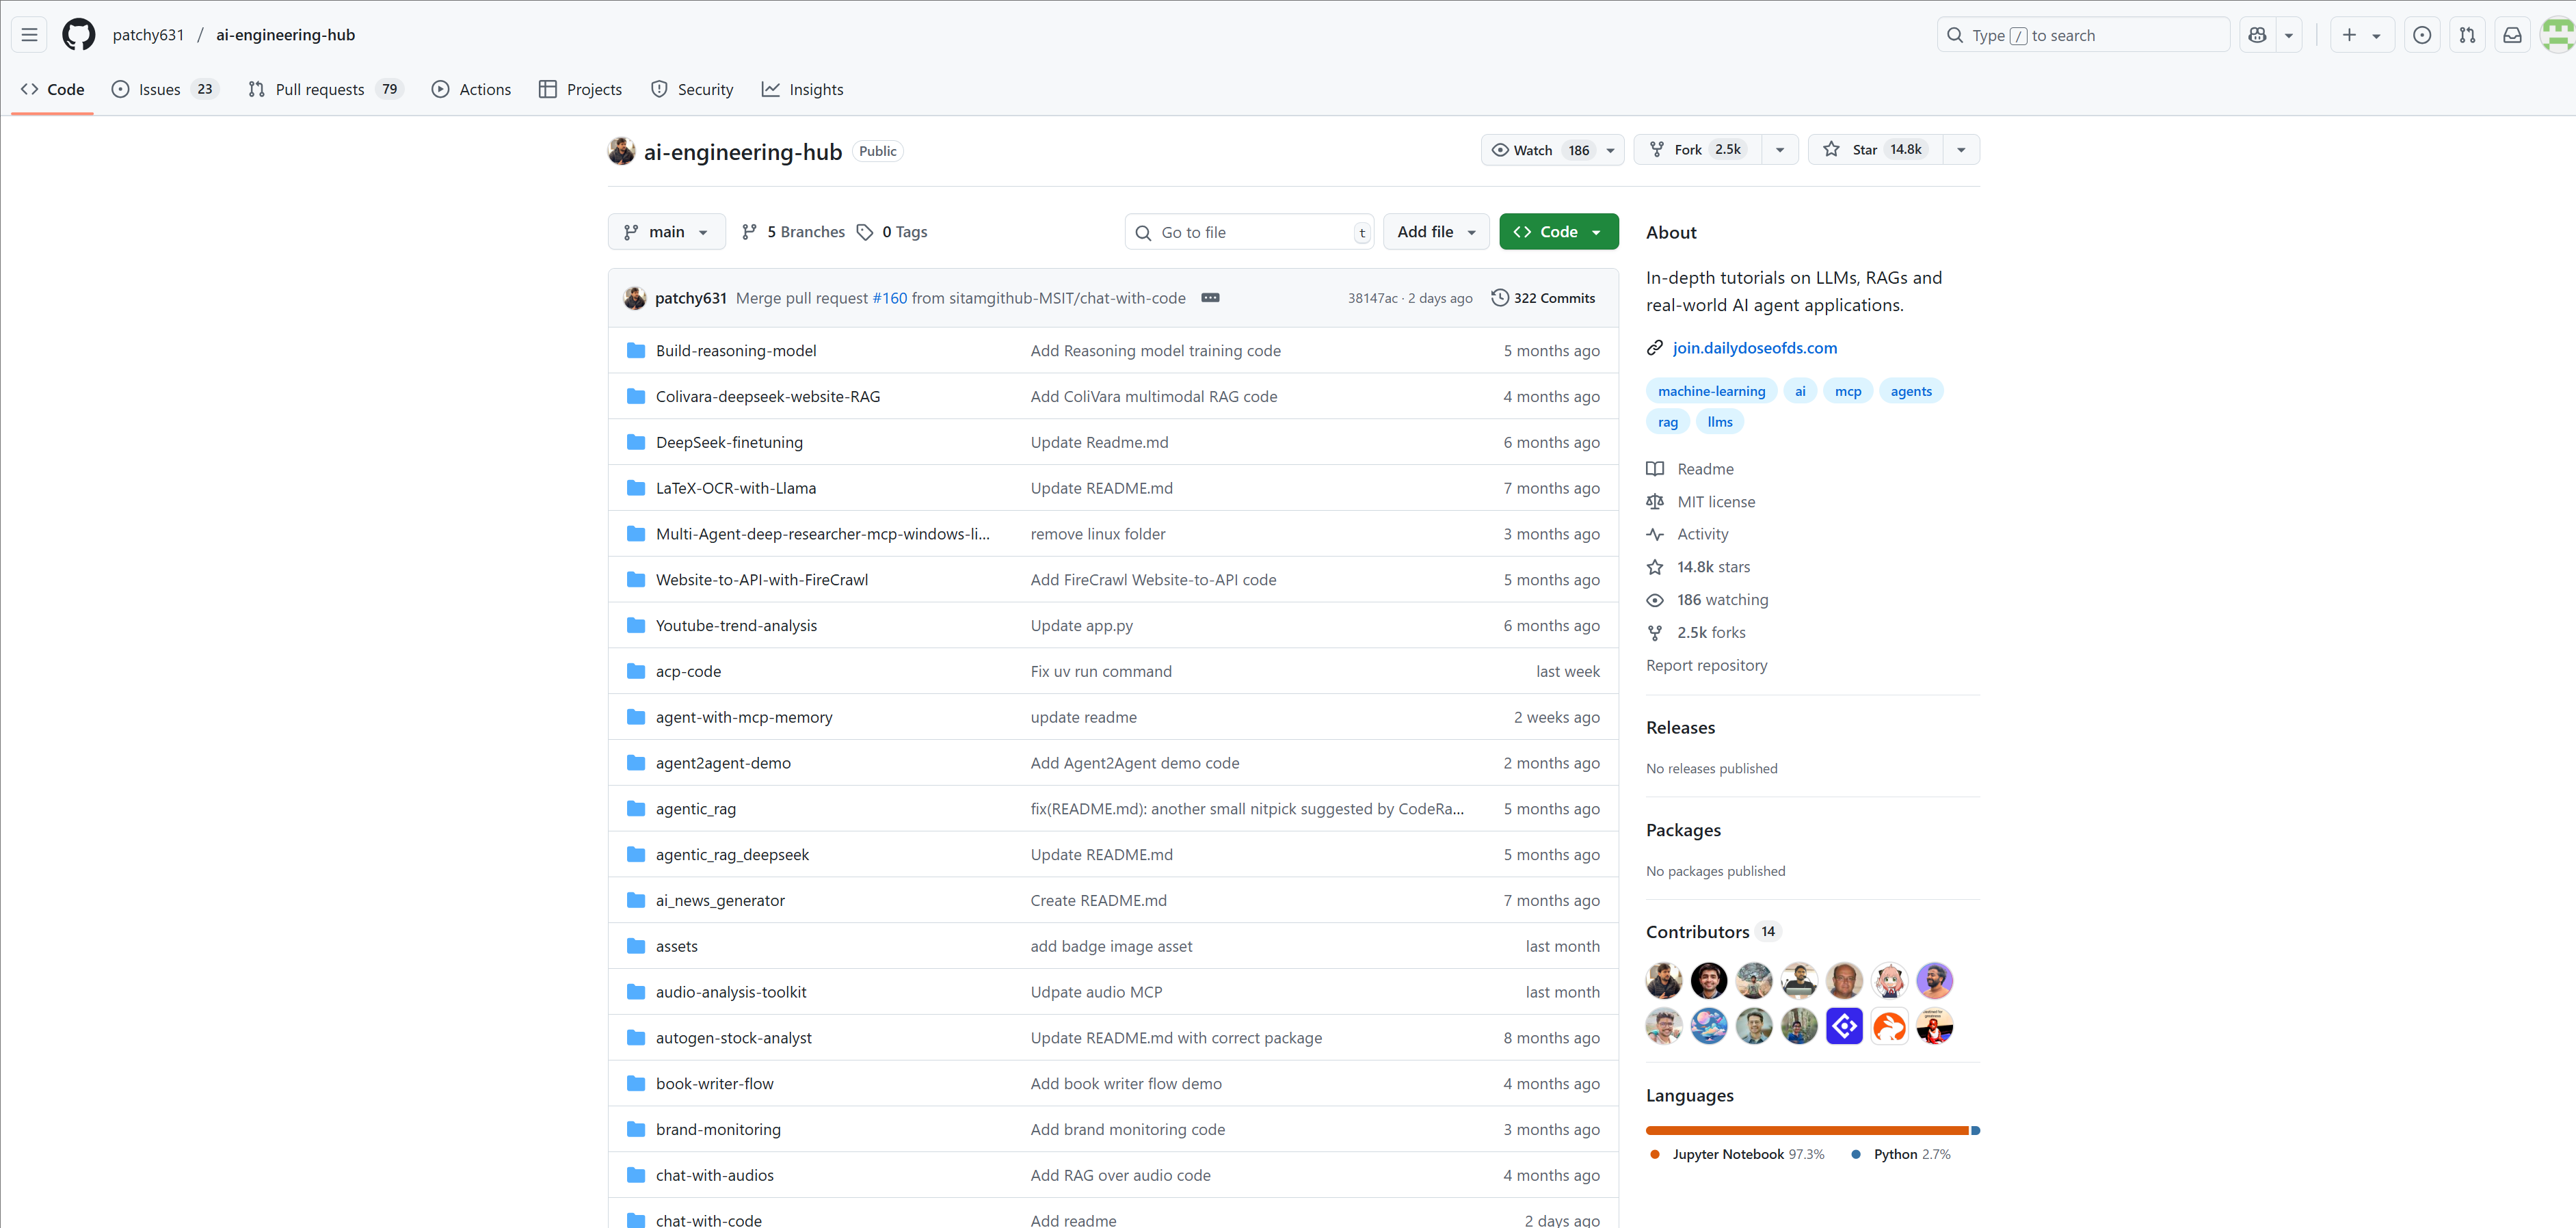Click the chat-with-audios folder icon
The width and height of the screenshot is (2576, 1228).
pyautogui.click(x=635, y=1175)
